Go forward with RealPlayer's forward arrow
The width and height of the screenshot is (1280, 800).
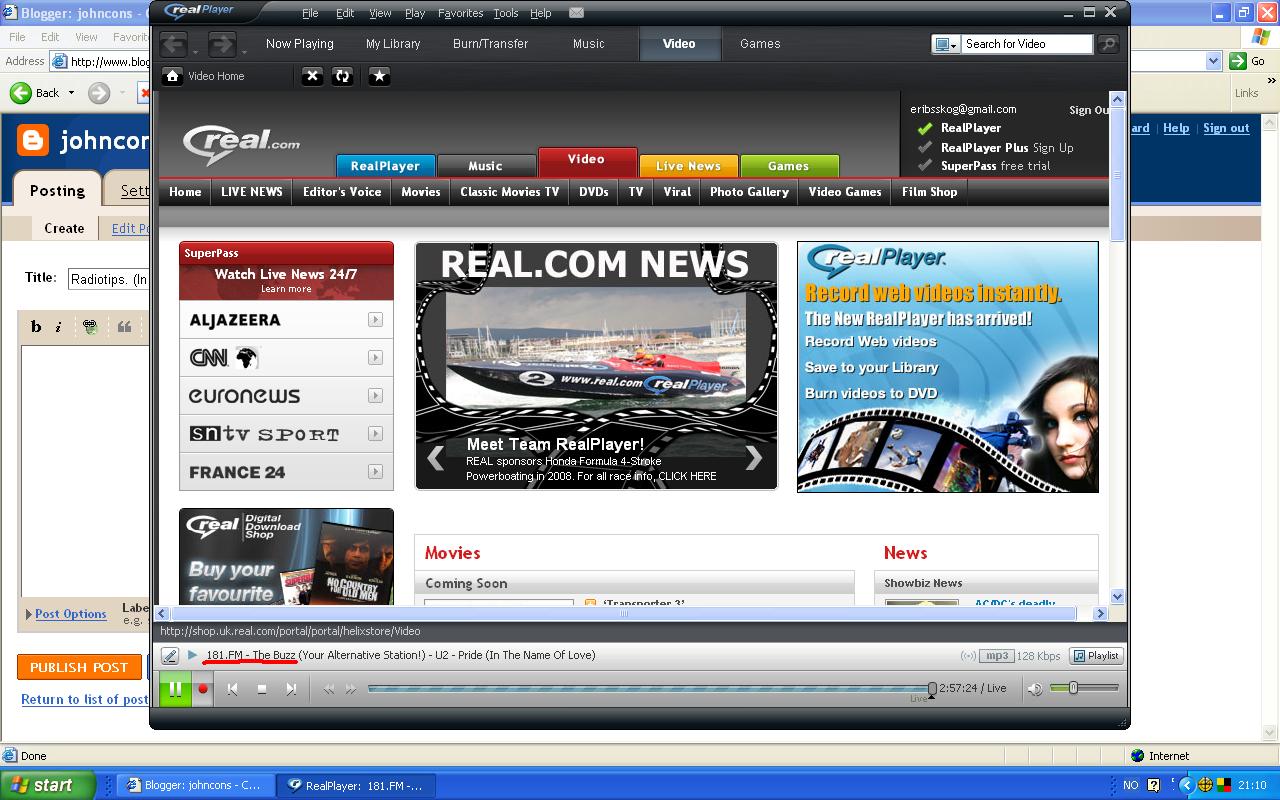(x=222, y=44)
